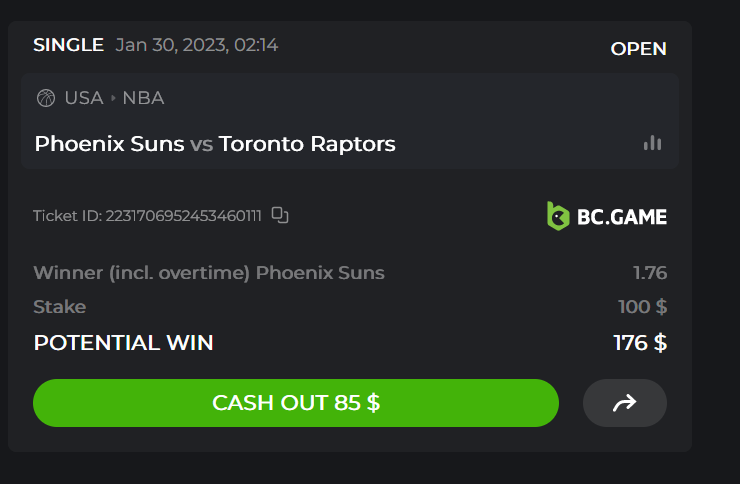Image resolution: width=740 pixels, height=484 pixels.
Task: Click the BC.GAME brand name text
Action: pos(621,216)
